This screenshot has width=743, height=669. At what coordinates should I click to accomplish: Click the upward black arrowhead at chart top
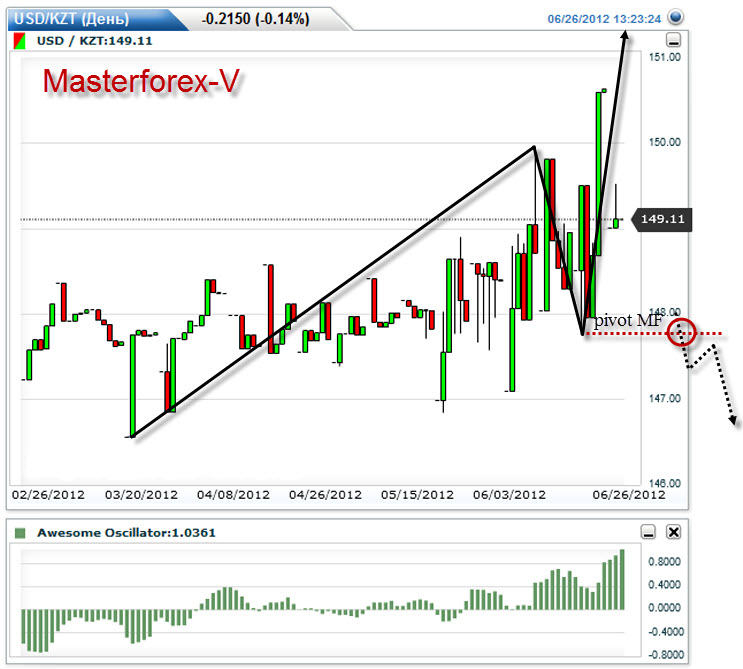tap(625, 37)
